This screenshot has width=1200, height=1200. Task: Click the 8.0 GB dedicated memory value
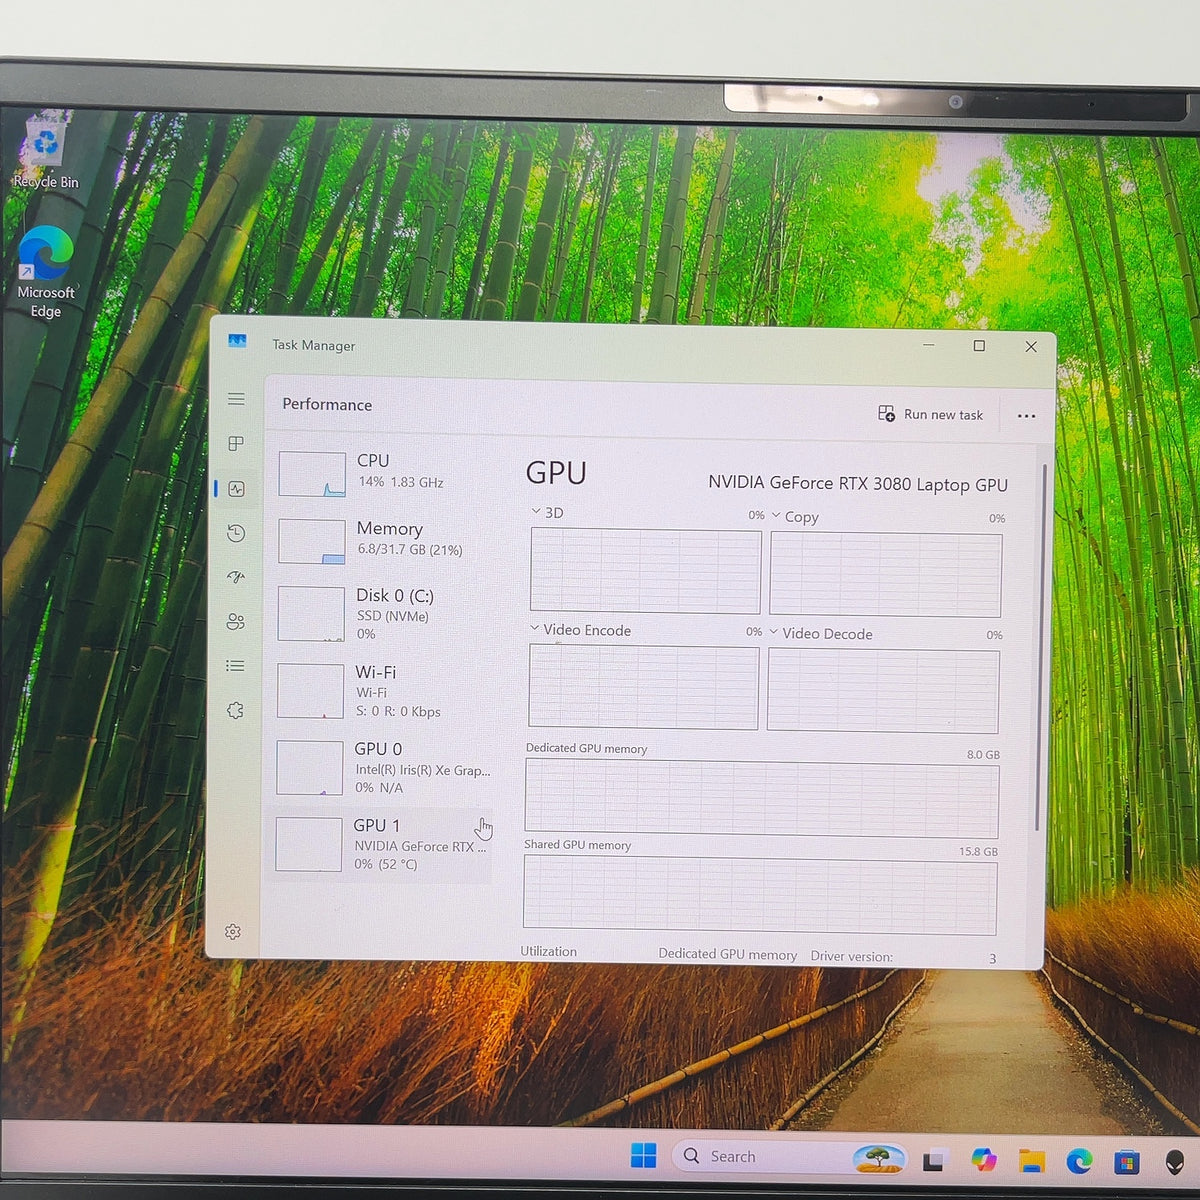pyautogui.click(x=983, y=755)
